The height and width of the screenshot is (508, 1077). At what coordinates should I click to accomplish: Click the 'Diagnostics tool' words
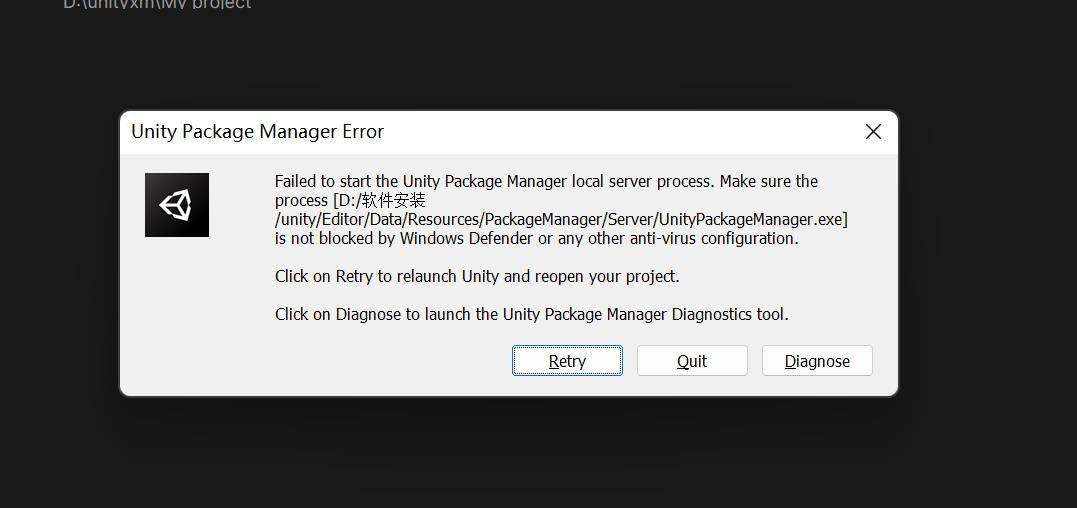click(730, 314)
